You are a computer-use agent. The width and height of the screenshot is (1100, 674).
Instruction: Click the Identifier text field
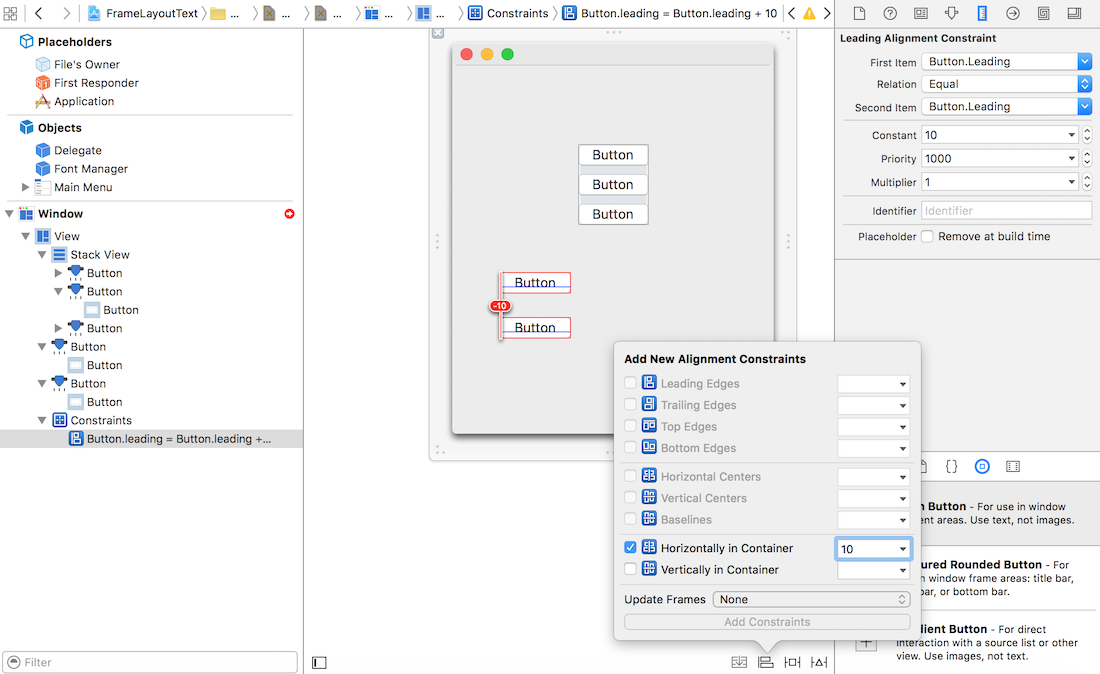click(x=1005, y=211)
